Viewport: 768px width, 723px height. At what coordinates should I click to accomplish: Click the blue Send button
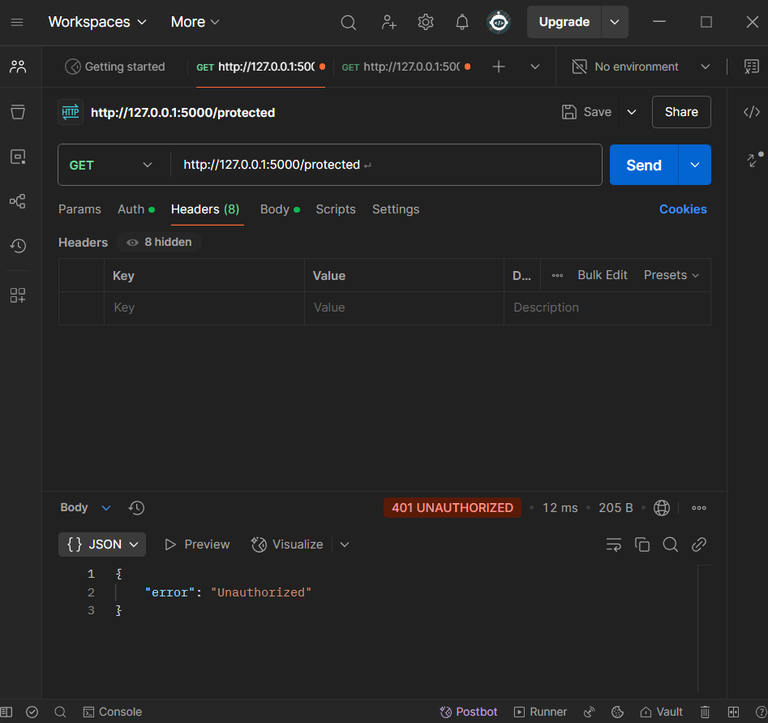pos(643,165)
